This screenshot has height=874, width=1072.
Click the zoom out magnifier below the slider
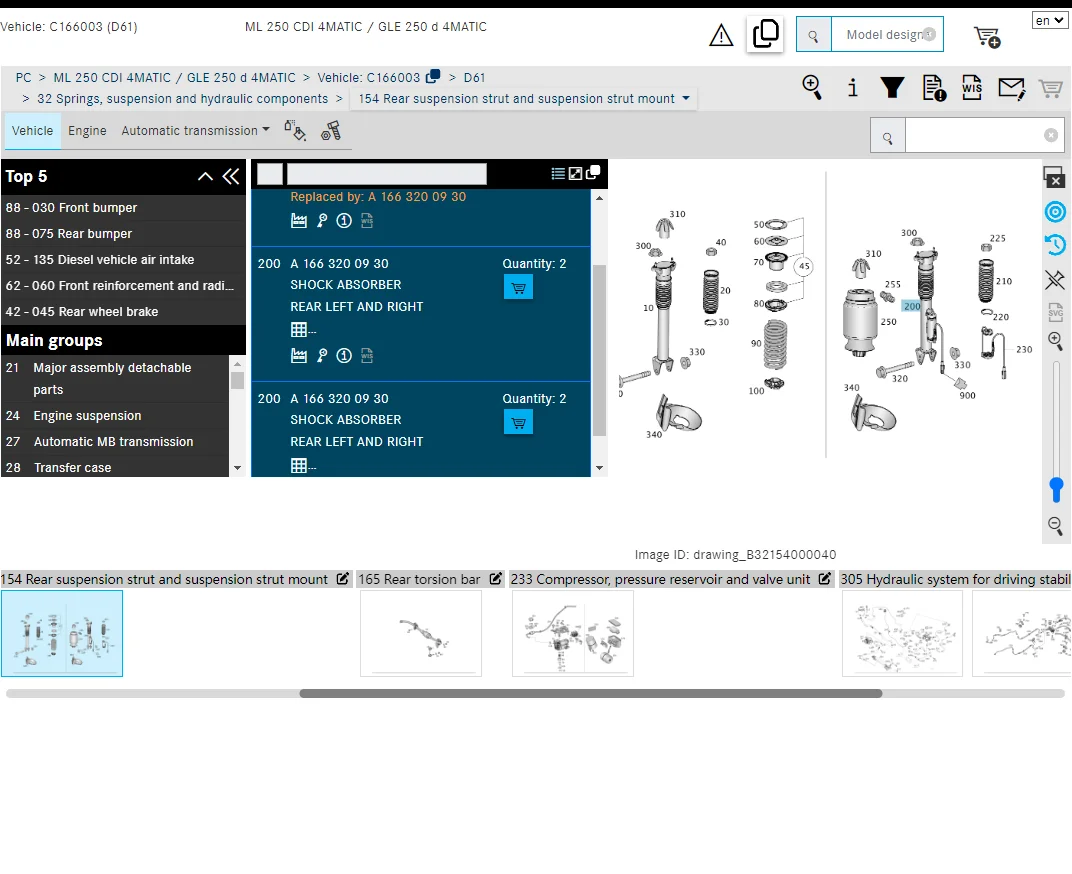pos(1056,525)
